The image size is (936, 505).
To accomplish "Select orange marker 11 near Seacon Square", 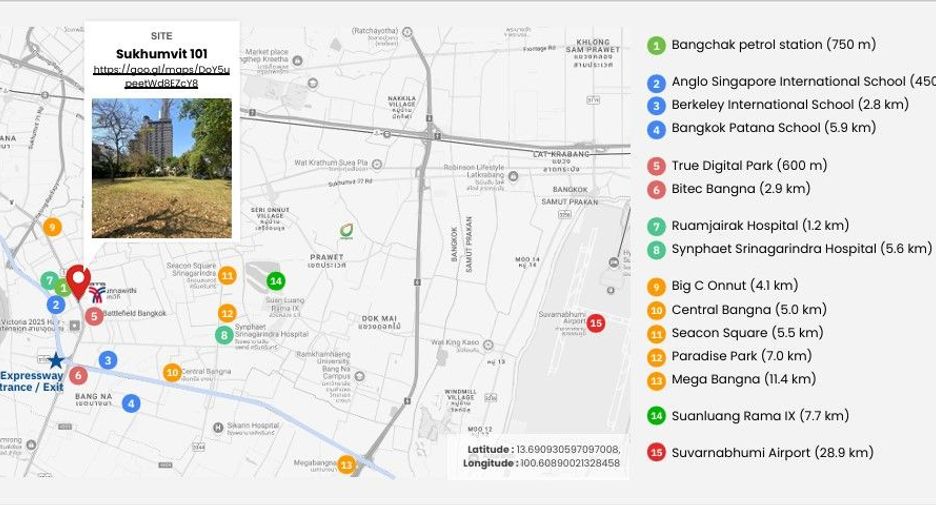I will point(227,275).
